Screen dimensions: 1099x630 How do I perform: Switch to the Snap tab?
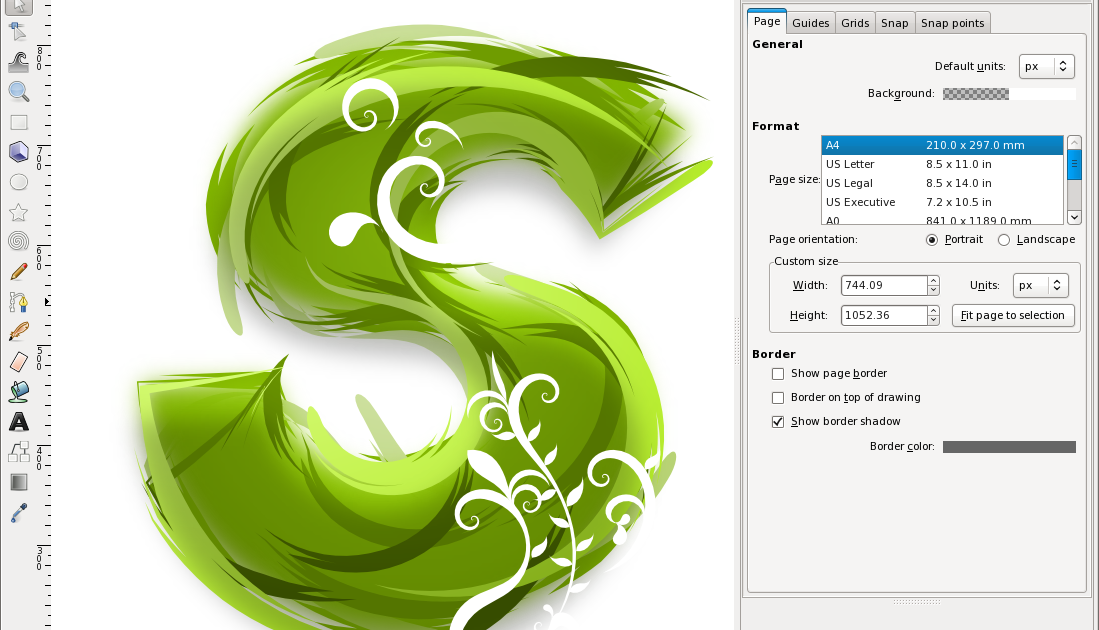(894, 23)
